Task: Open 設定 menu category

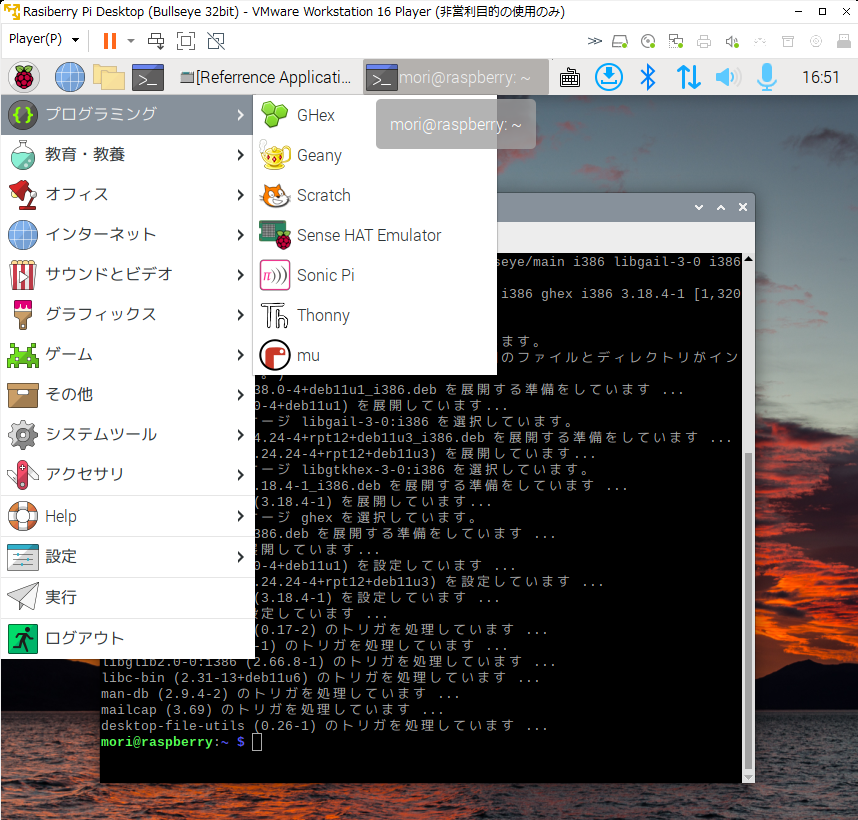Action: tap(127, 557)
